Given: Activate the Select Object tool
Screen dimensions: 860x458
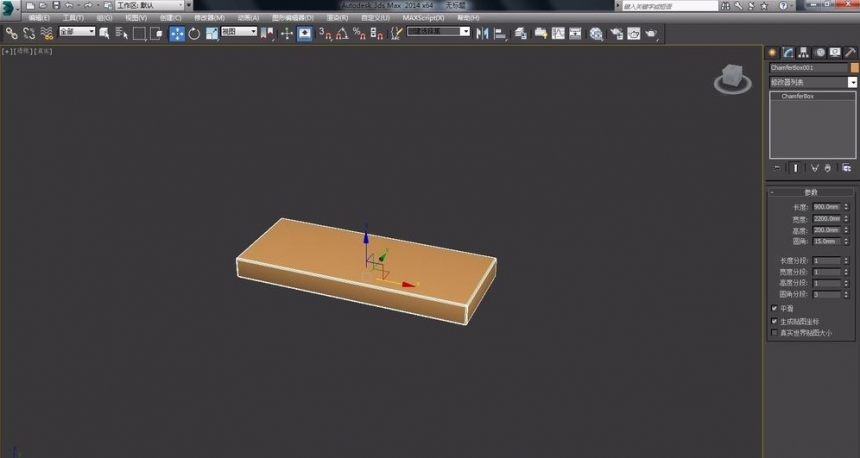Looking at the screenshot, I should click(x=104, y=33).
